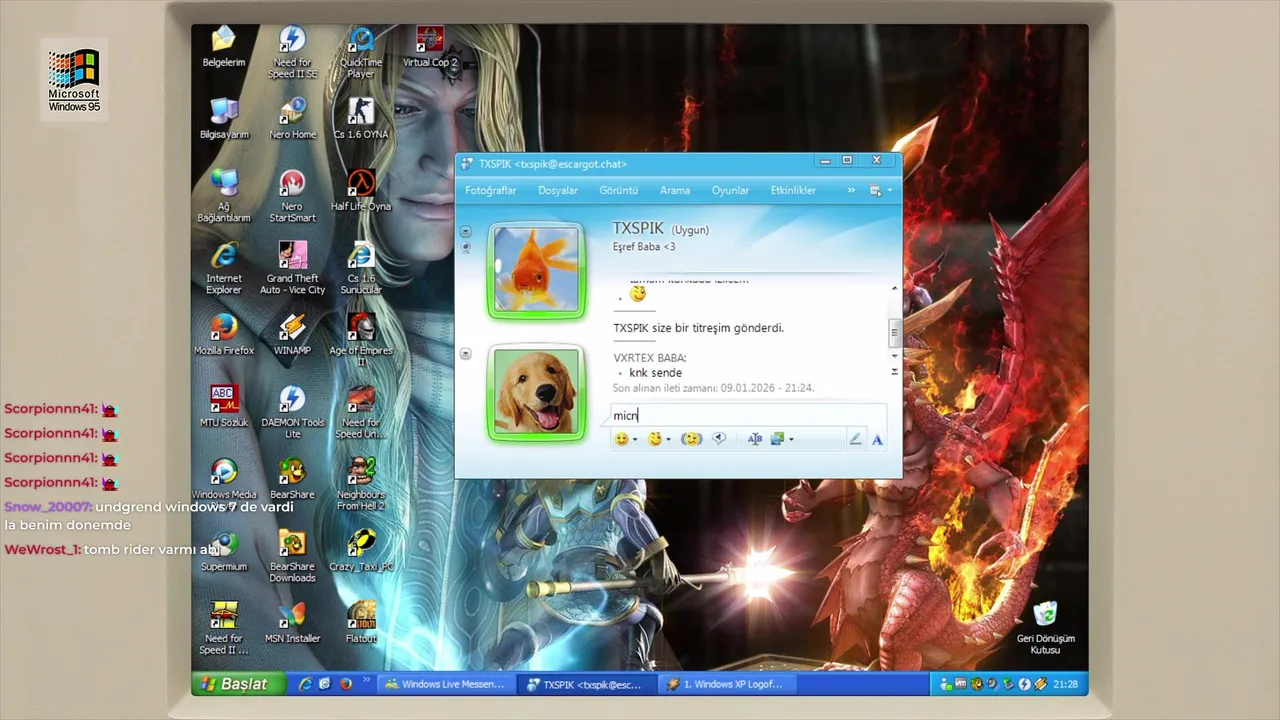The width and height of the screenshot is (1280, 720).
Task: Toggle text typing mode with blue A
Action: pyautogui.click(x=877, y=439)
